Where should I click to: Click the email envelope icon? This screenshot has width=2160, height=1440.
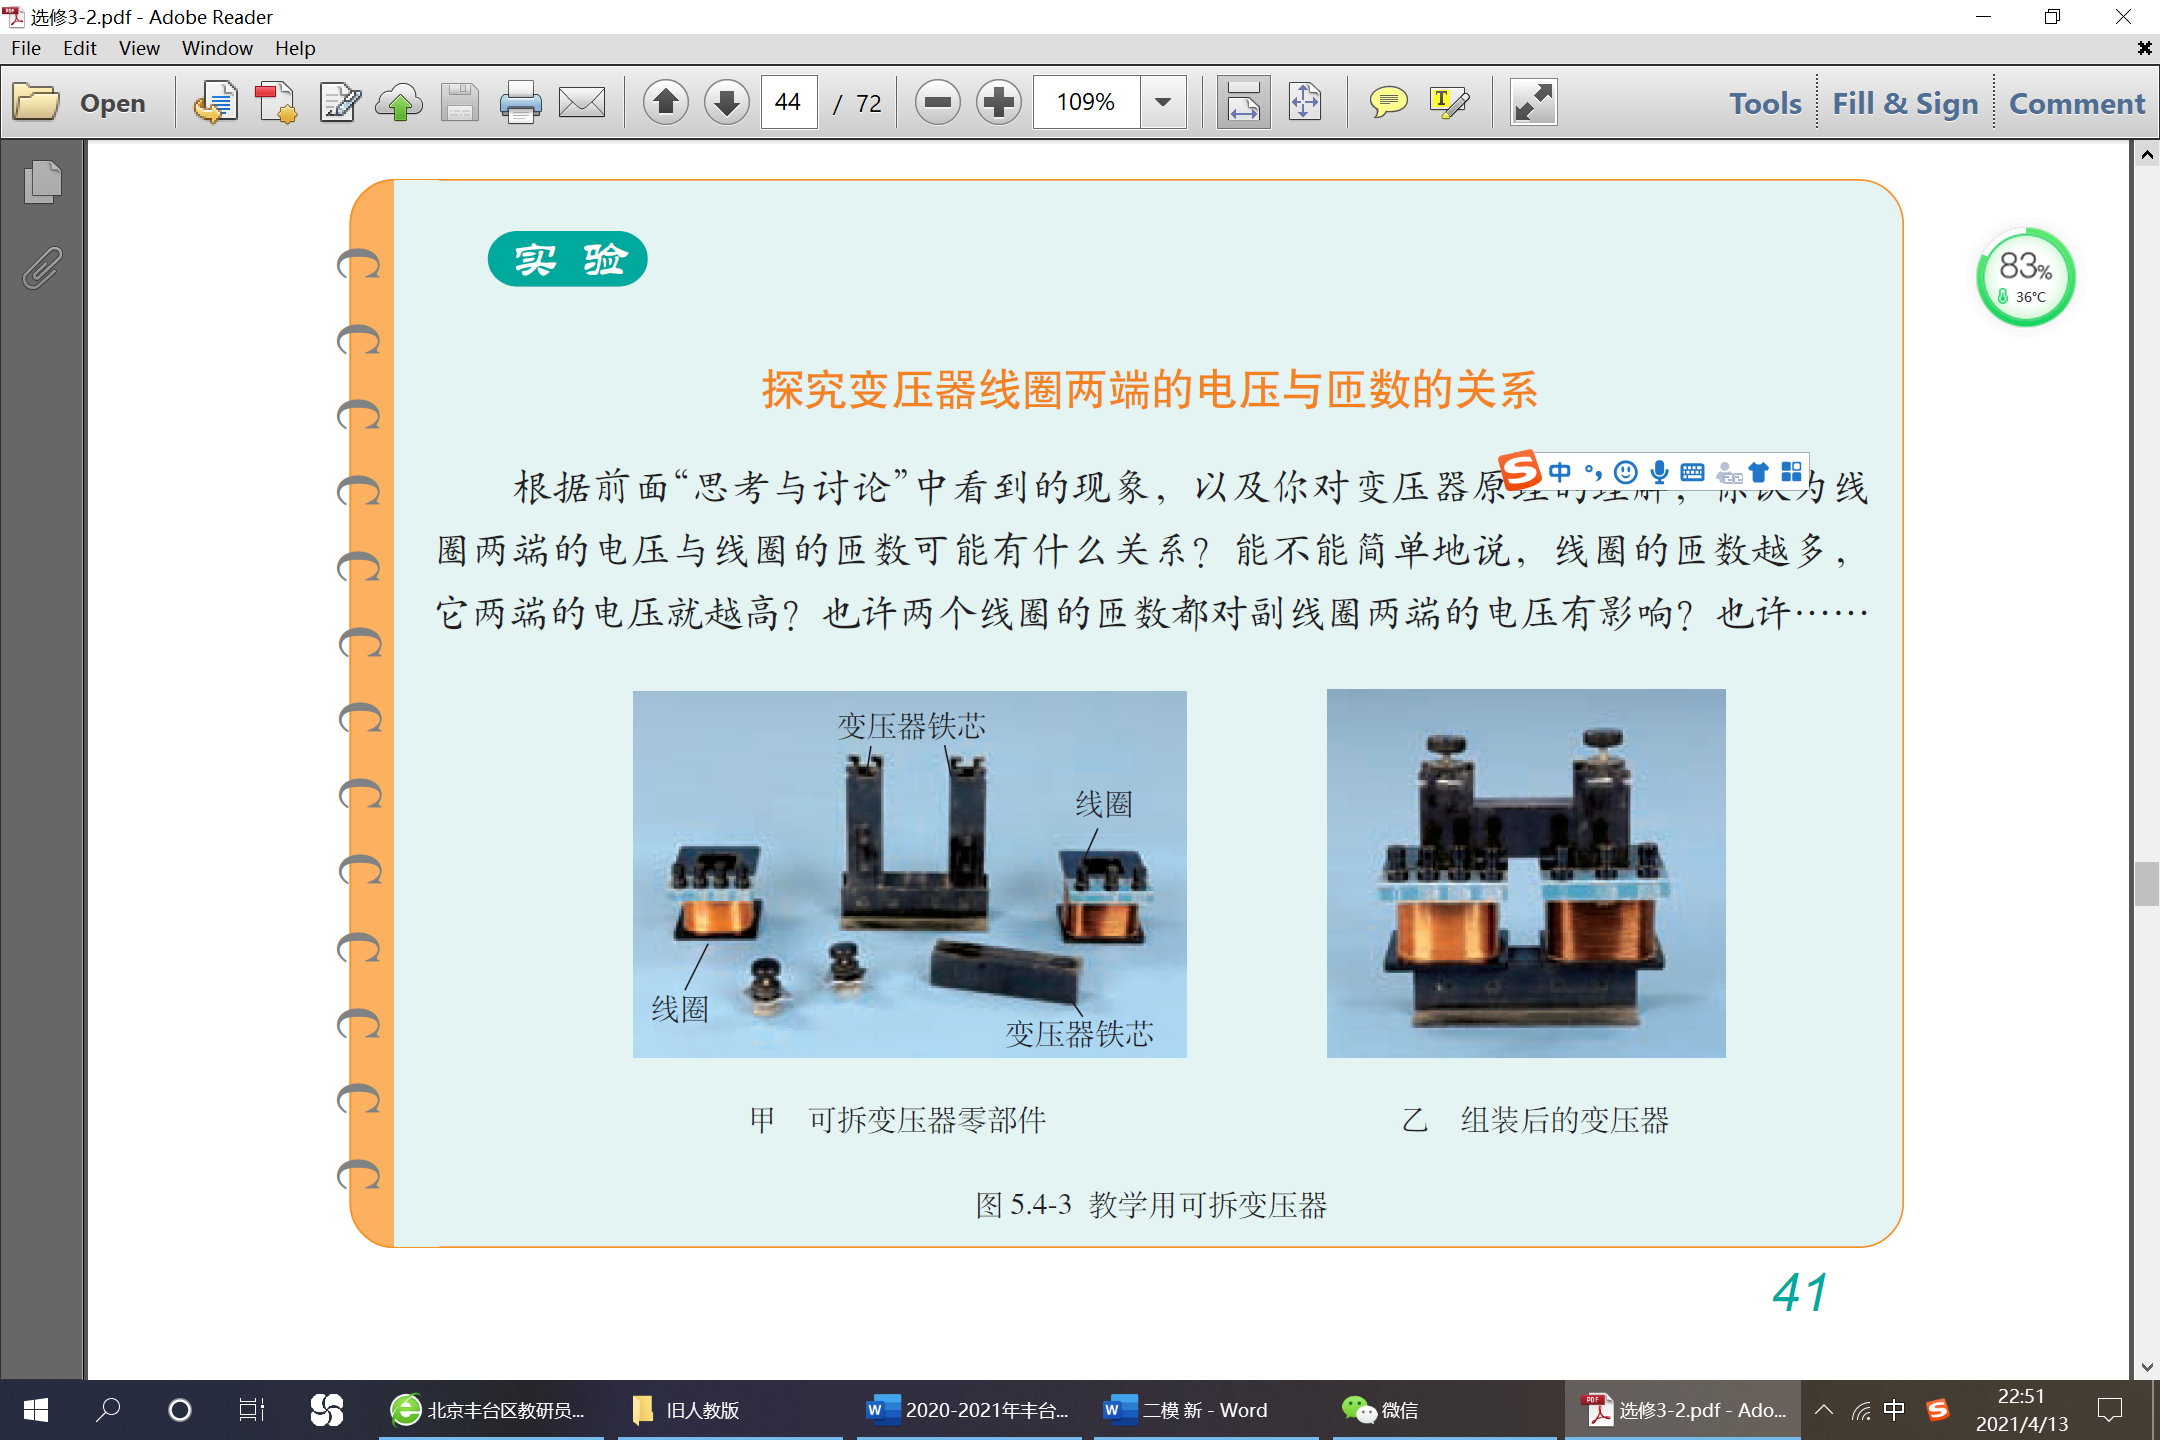point(581,102)
